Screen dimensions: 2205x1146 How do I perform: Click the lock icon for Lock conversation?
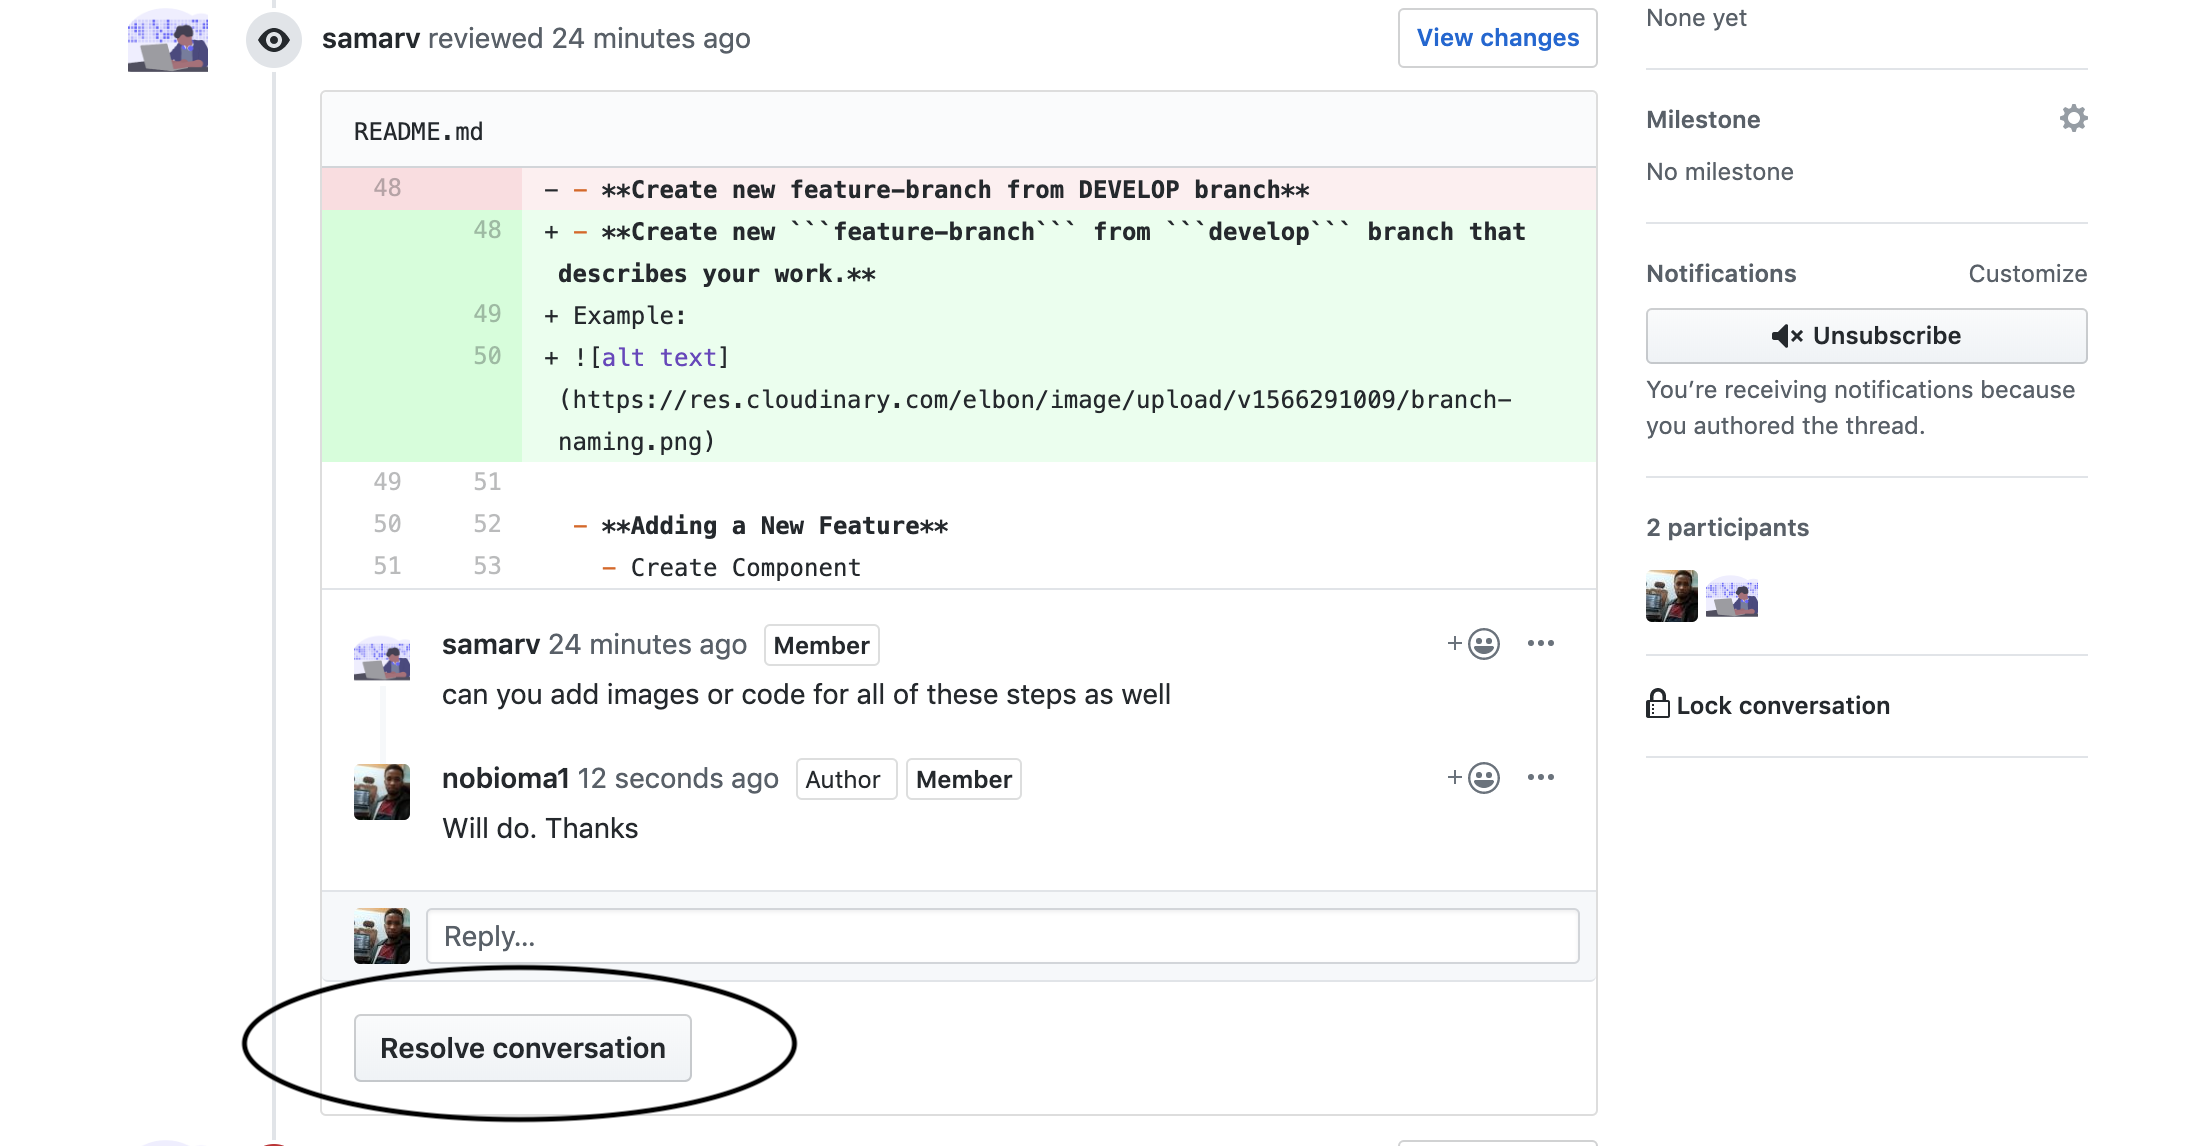[x=1657, y=705]
